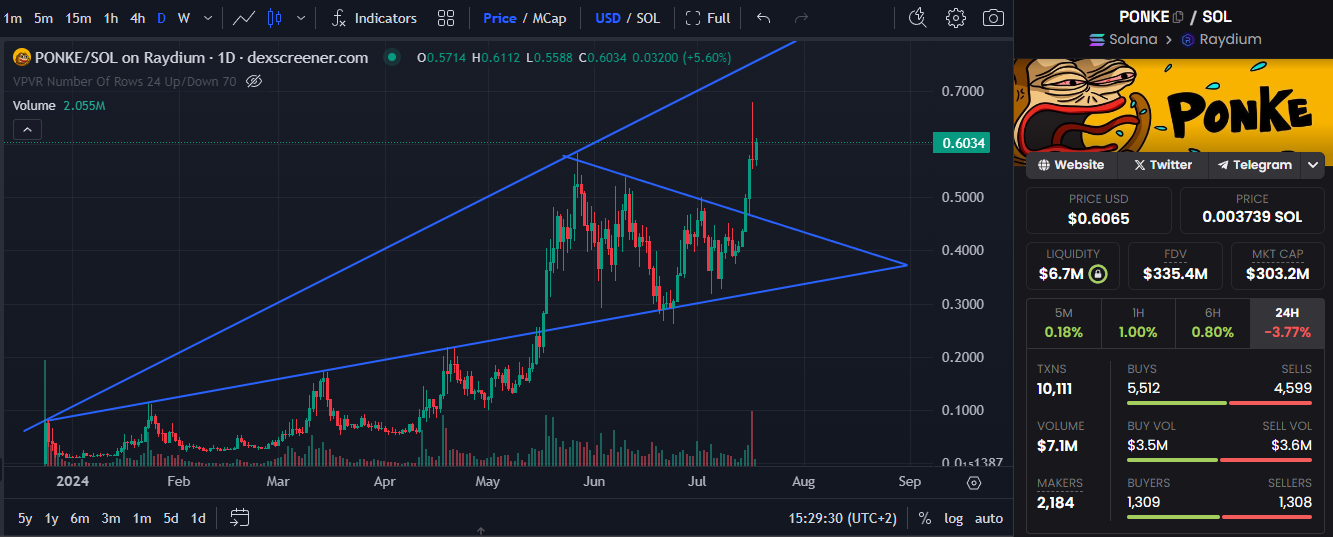
Task: Select the 4h timeframe
Action: pyautogui.click(x=138, y=18)
